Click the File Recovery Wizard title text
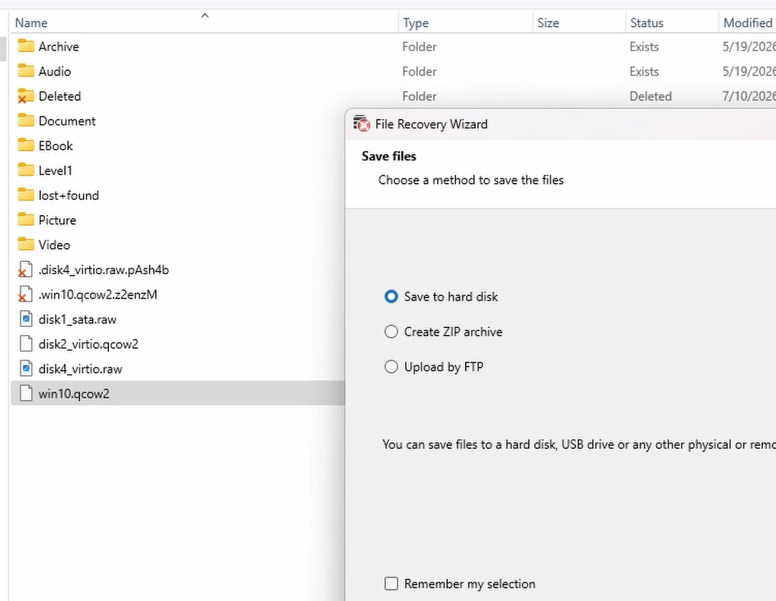This screenshot has height=601, width=776. (x=431, y=124)
